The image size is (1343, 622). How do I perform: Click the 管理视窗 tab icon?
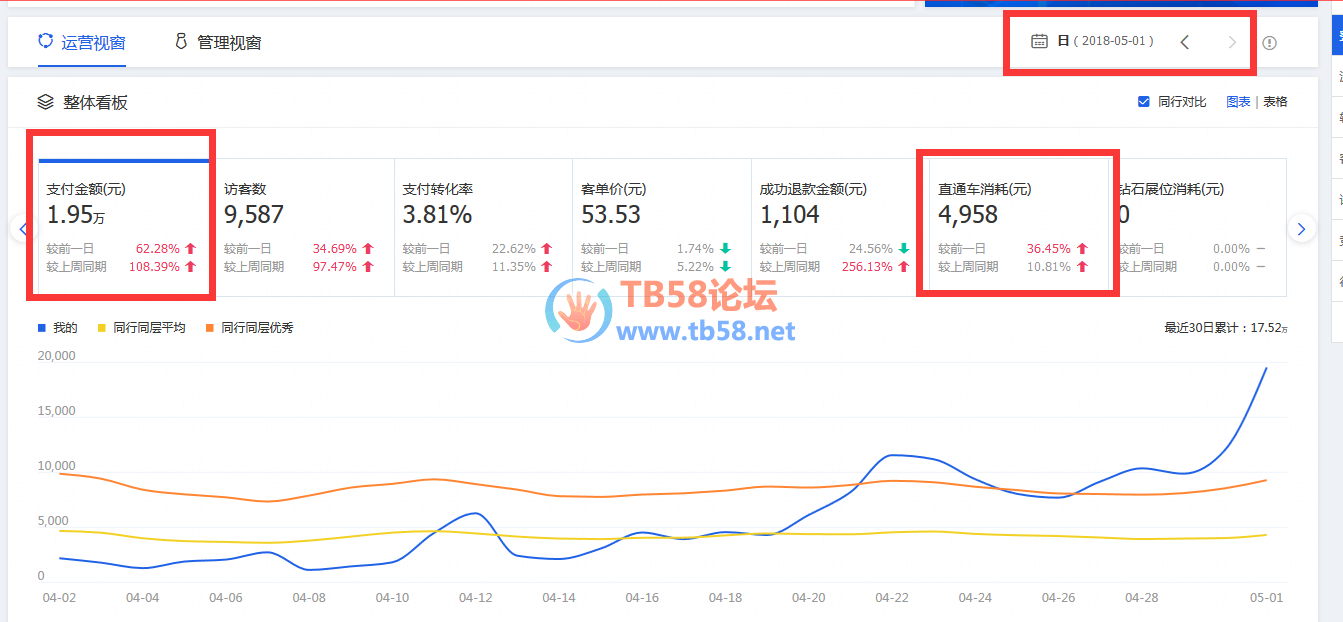click(x=181, y=42)
